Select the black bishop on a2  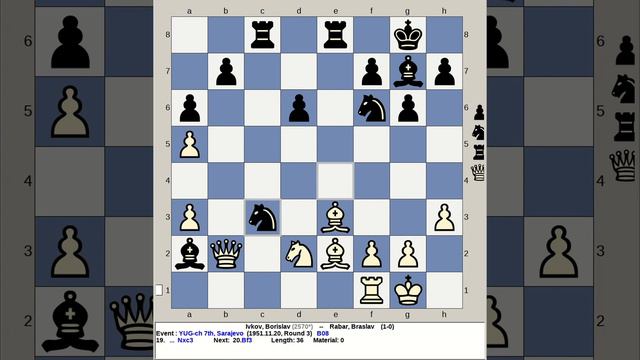[189, 254]
